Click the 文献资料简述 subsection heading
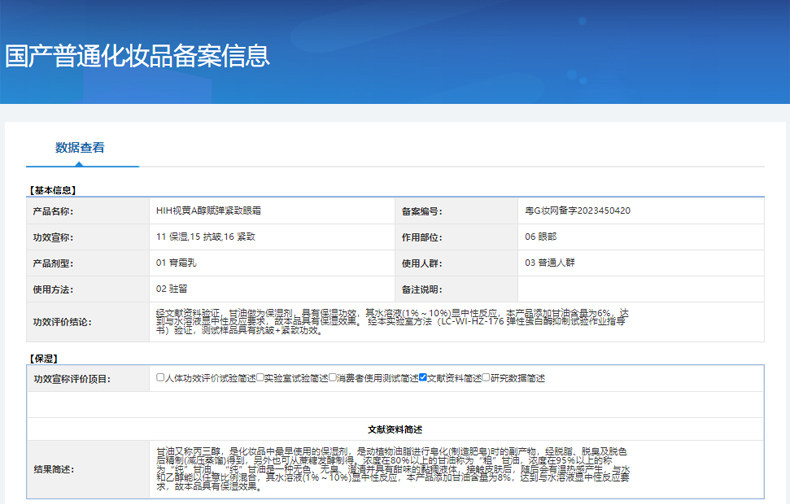 (x=396, y=428)
